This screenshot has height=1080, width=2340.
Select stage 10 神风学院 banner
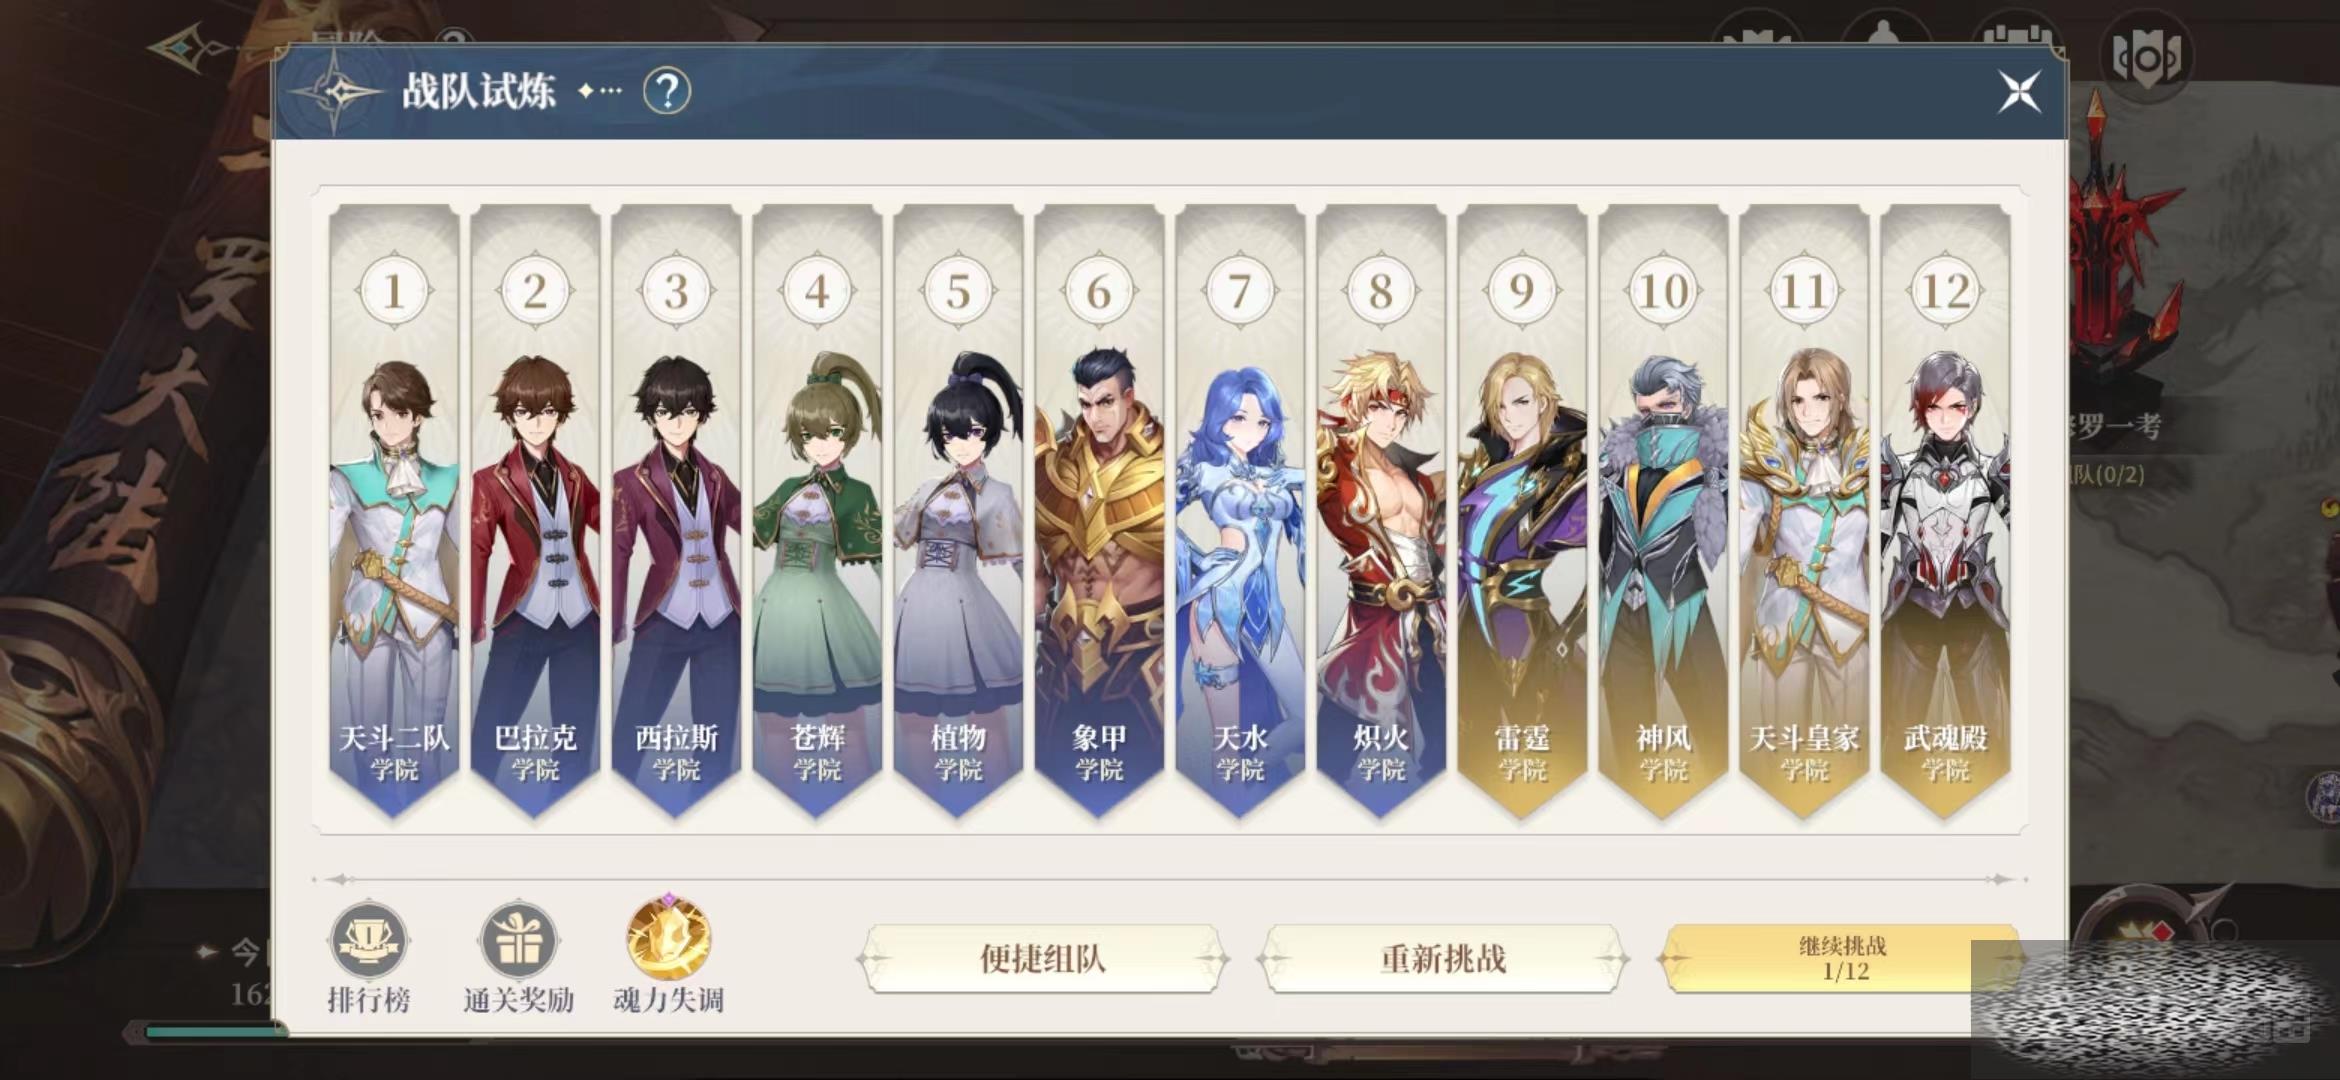tap(1663, 512)
